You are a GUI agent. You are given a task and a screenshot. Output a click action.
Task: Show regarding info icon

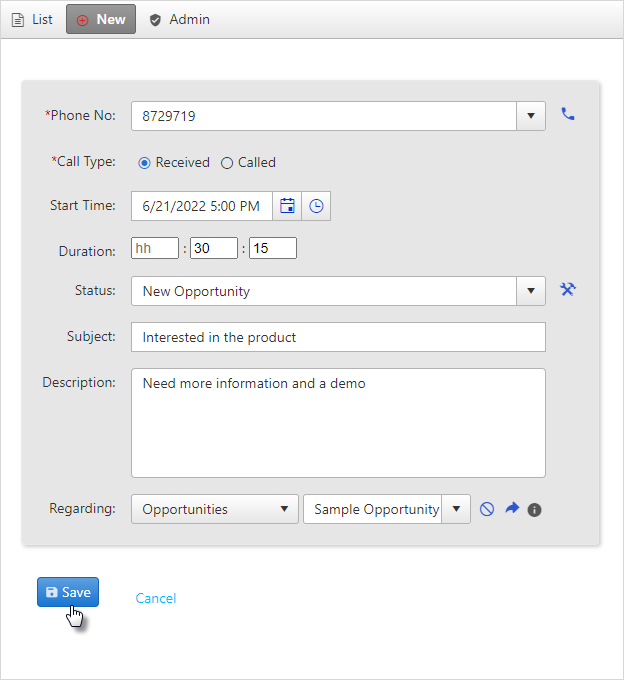(x=534, y=510)
